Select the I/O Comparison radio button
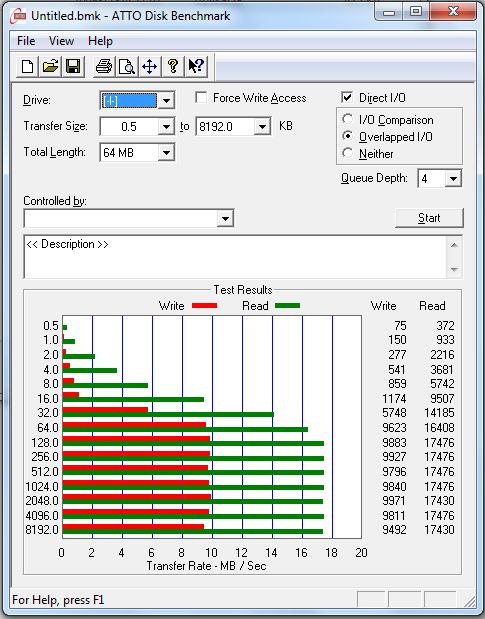This screenshot has height=619, width=485. coord(348,119)
